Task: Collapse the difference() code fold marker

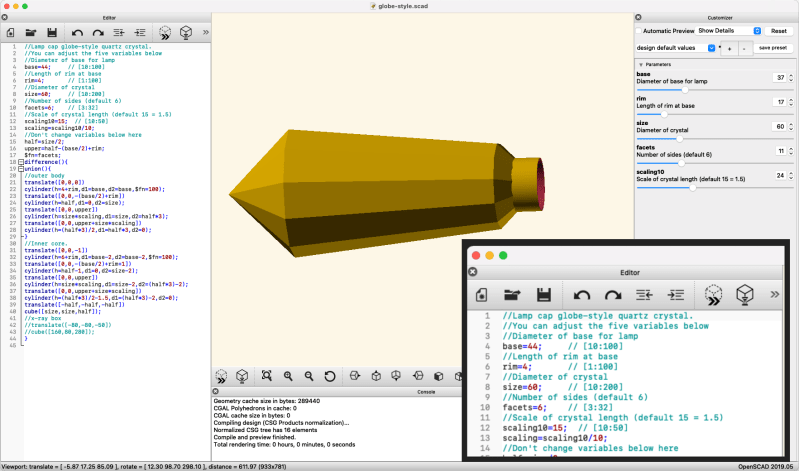Action: [21, 161]
